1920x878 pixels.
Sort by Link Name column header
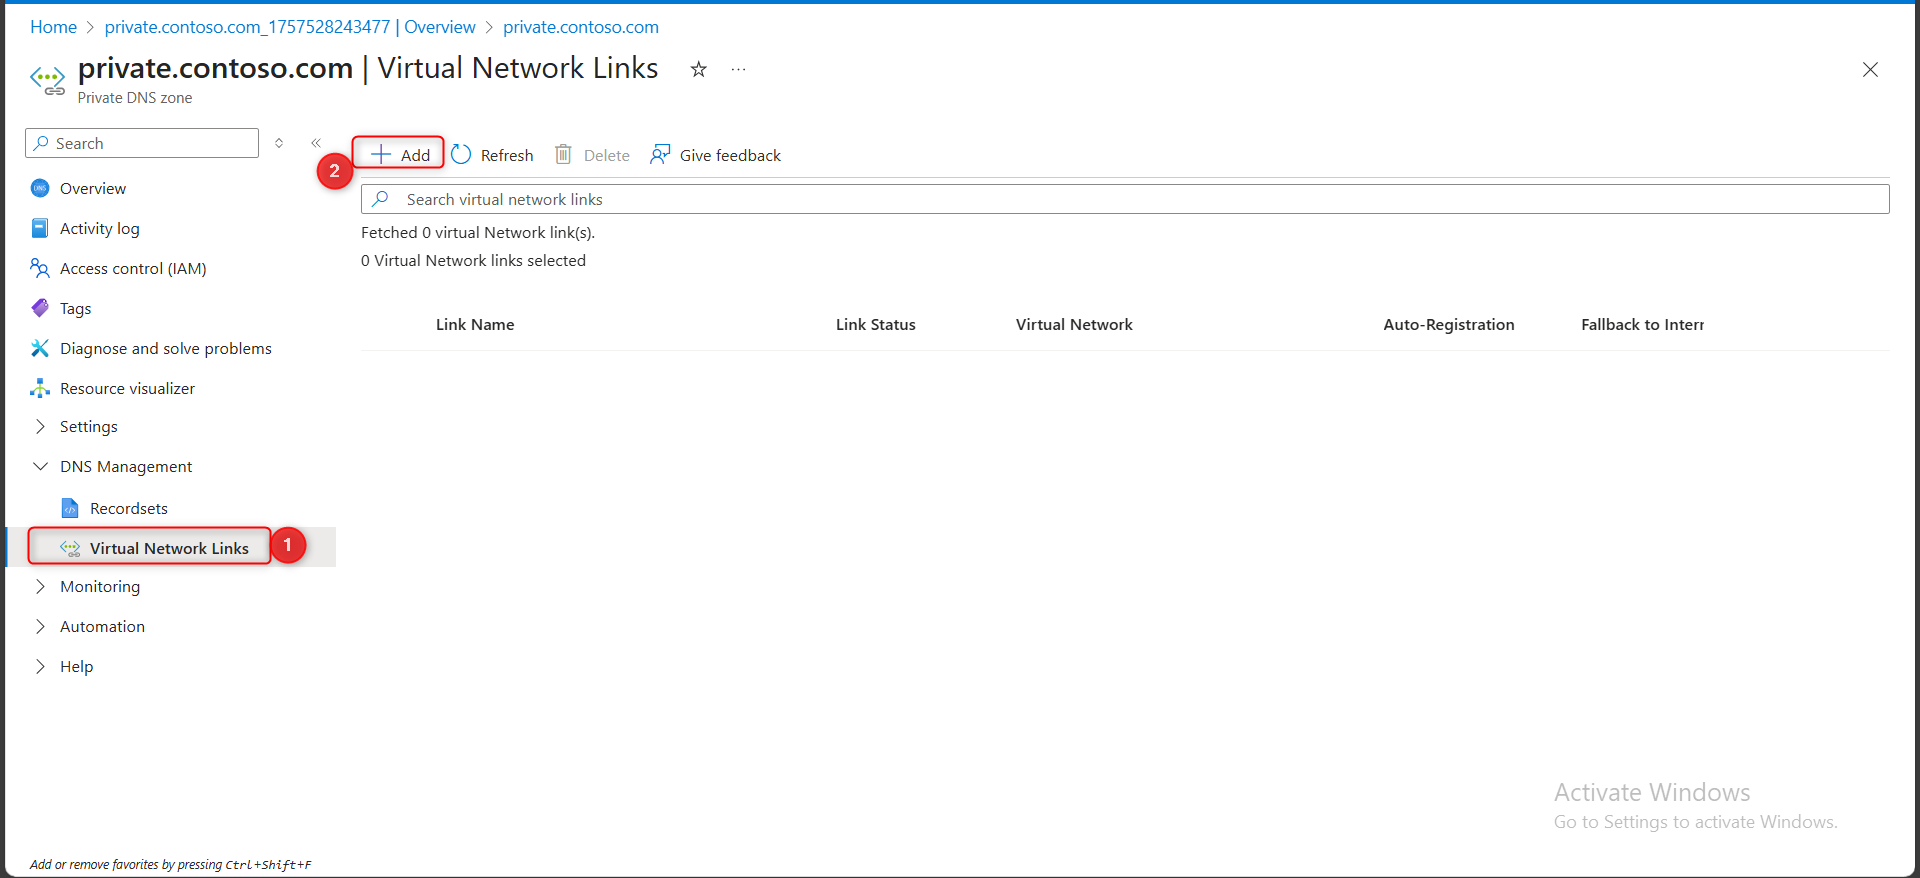(475, 324)
